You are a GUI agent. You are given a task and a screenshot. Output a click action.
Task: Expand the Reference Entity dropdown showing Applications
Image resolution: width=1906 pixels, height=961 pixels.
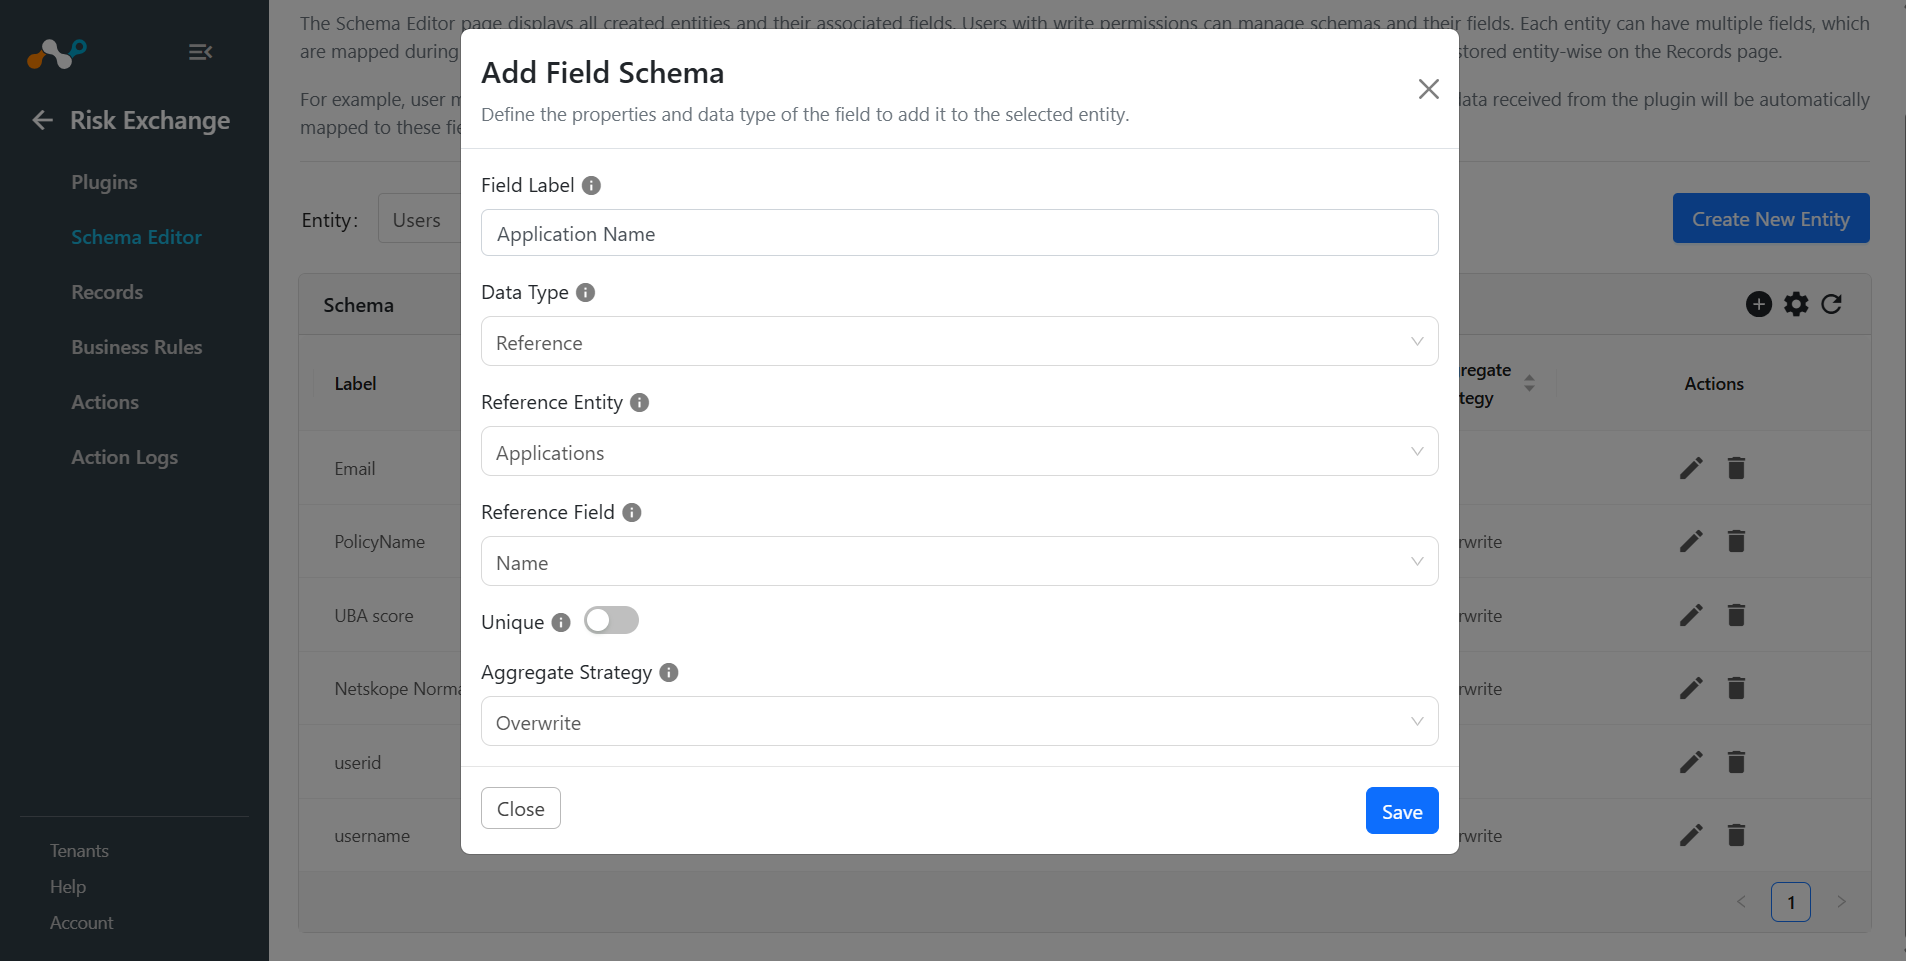click(x=959, y=452)
